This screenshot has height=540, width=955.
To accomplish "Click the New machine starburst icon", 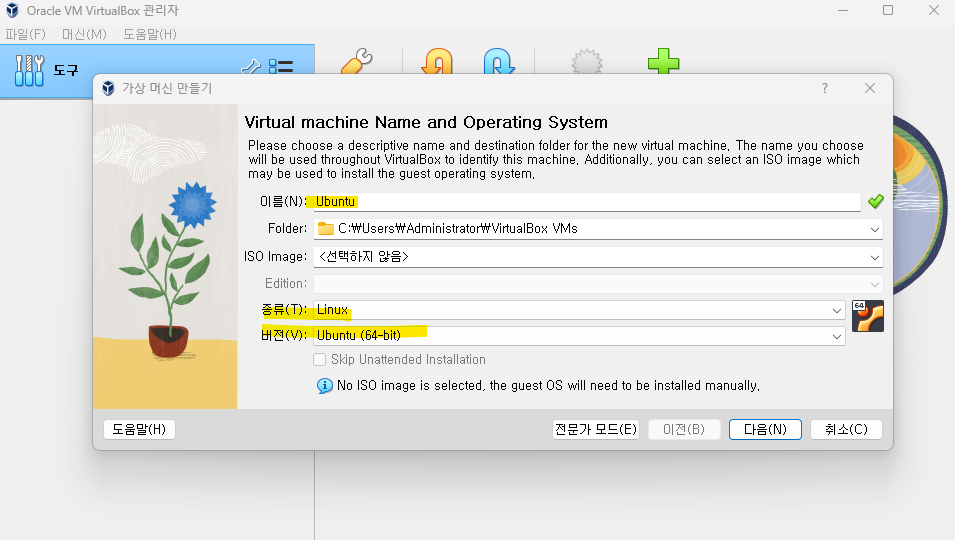I will click(x=587, y=61).
